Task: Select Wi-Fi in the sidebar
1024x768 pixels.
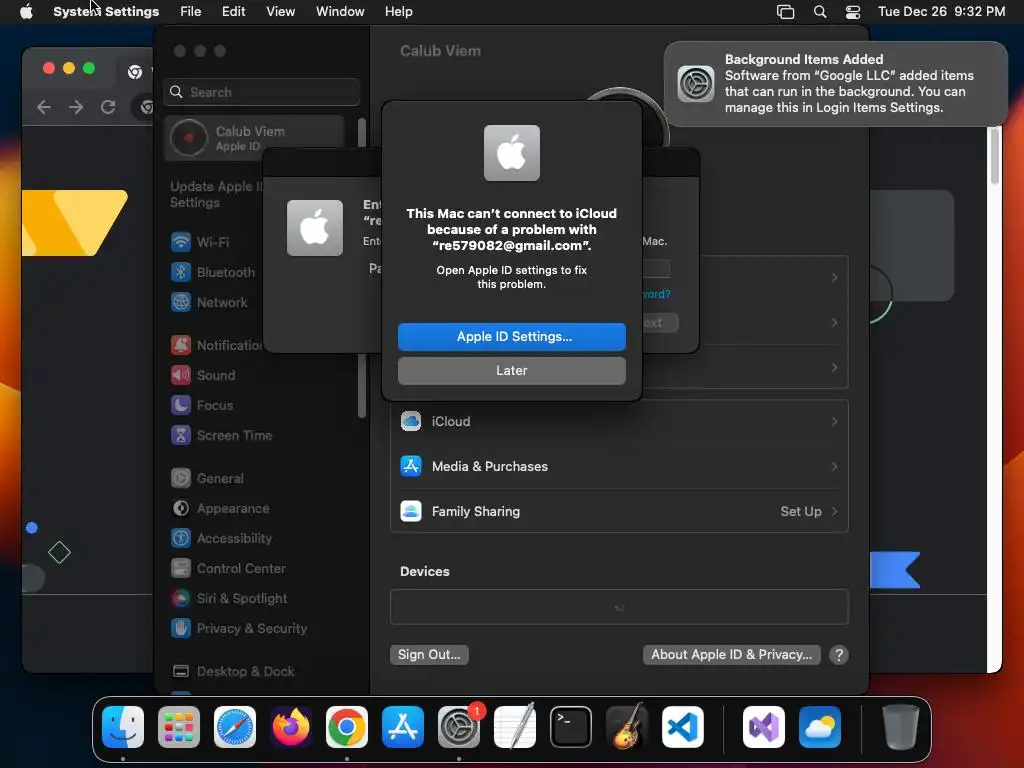Action: [200, 242]
